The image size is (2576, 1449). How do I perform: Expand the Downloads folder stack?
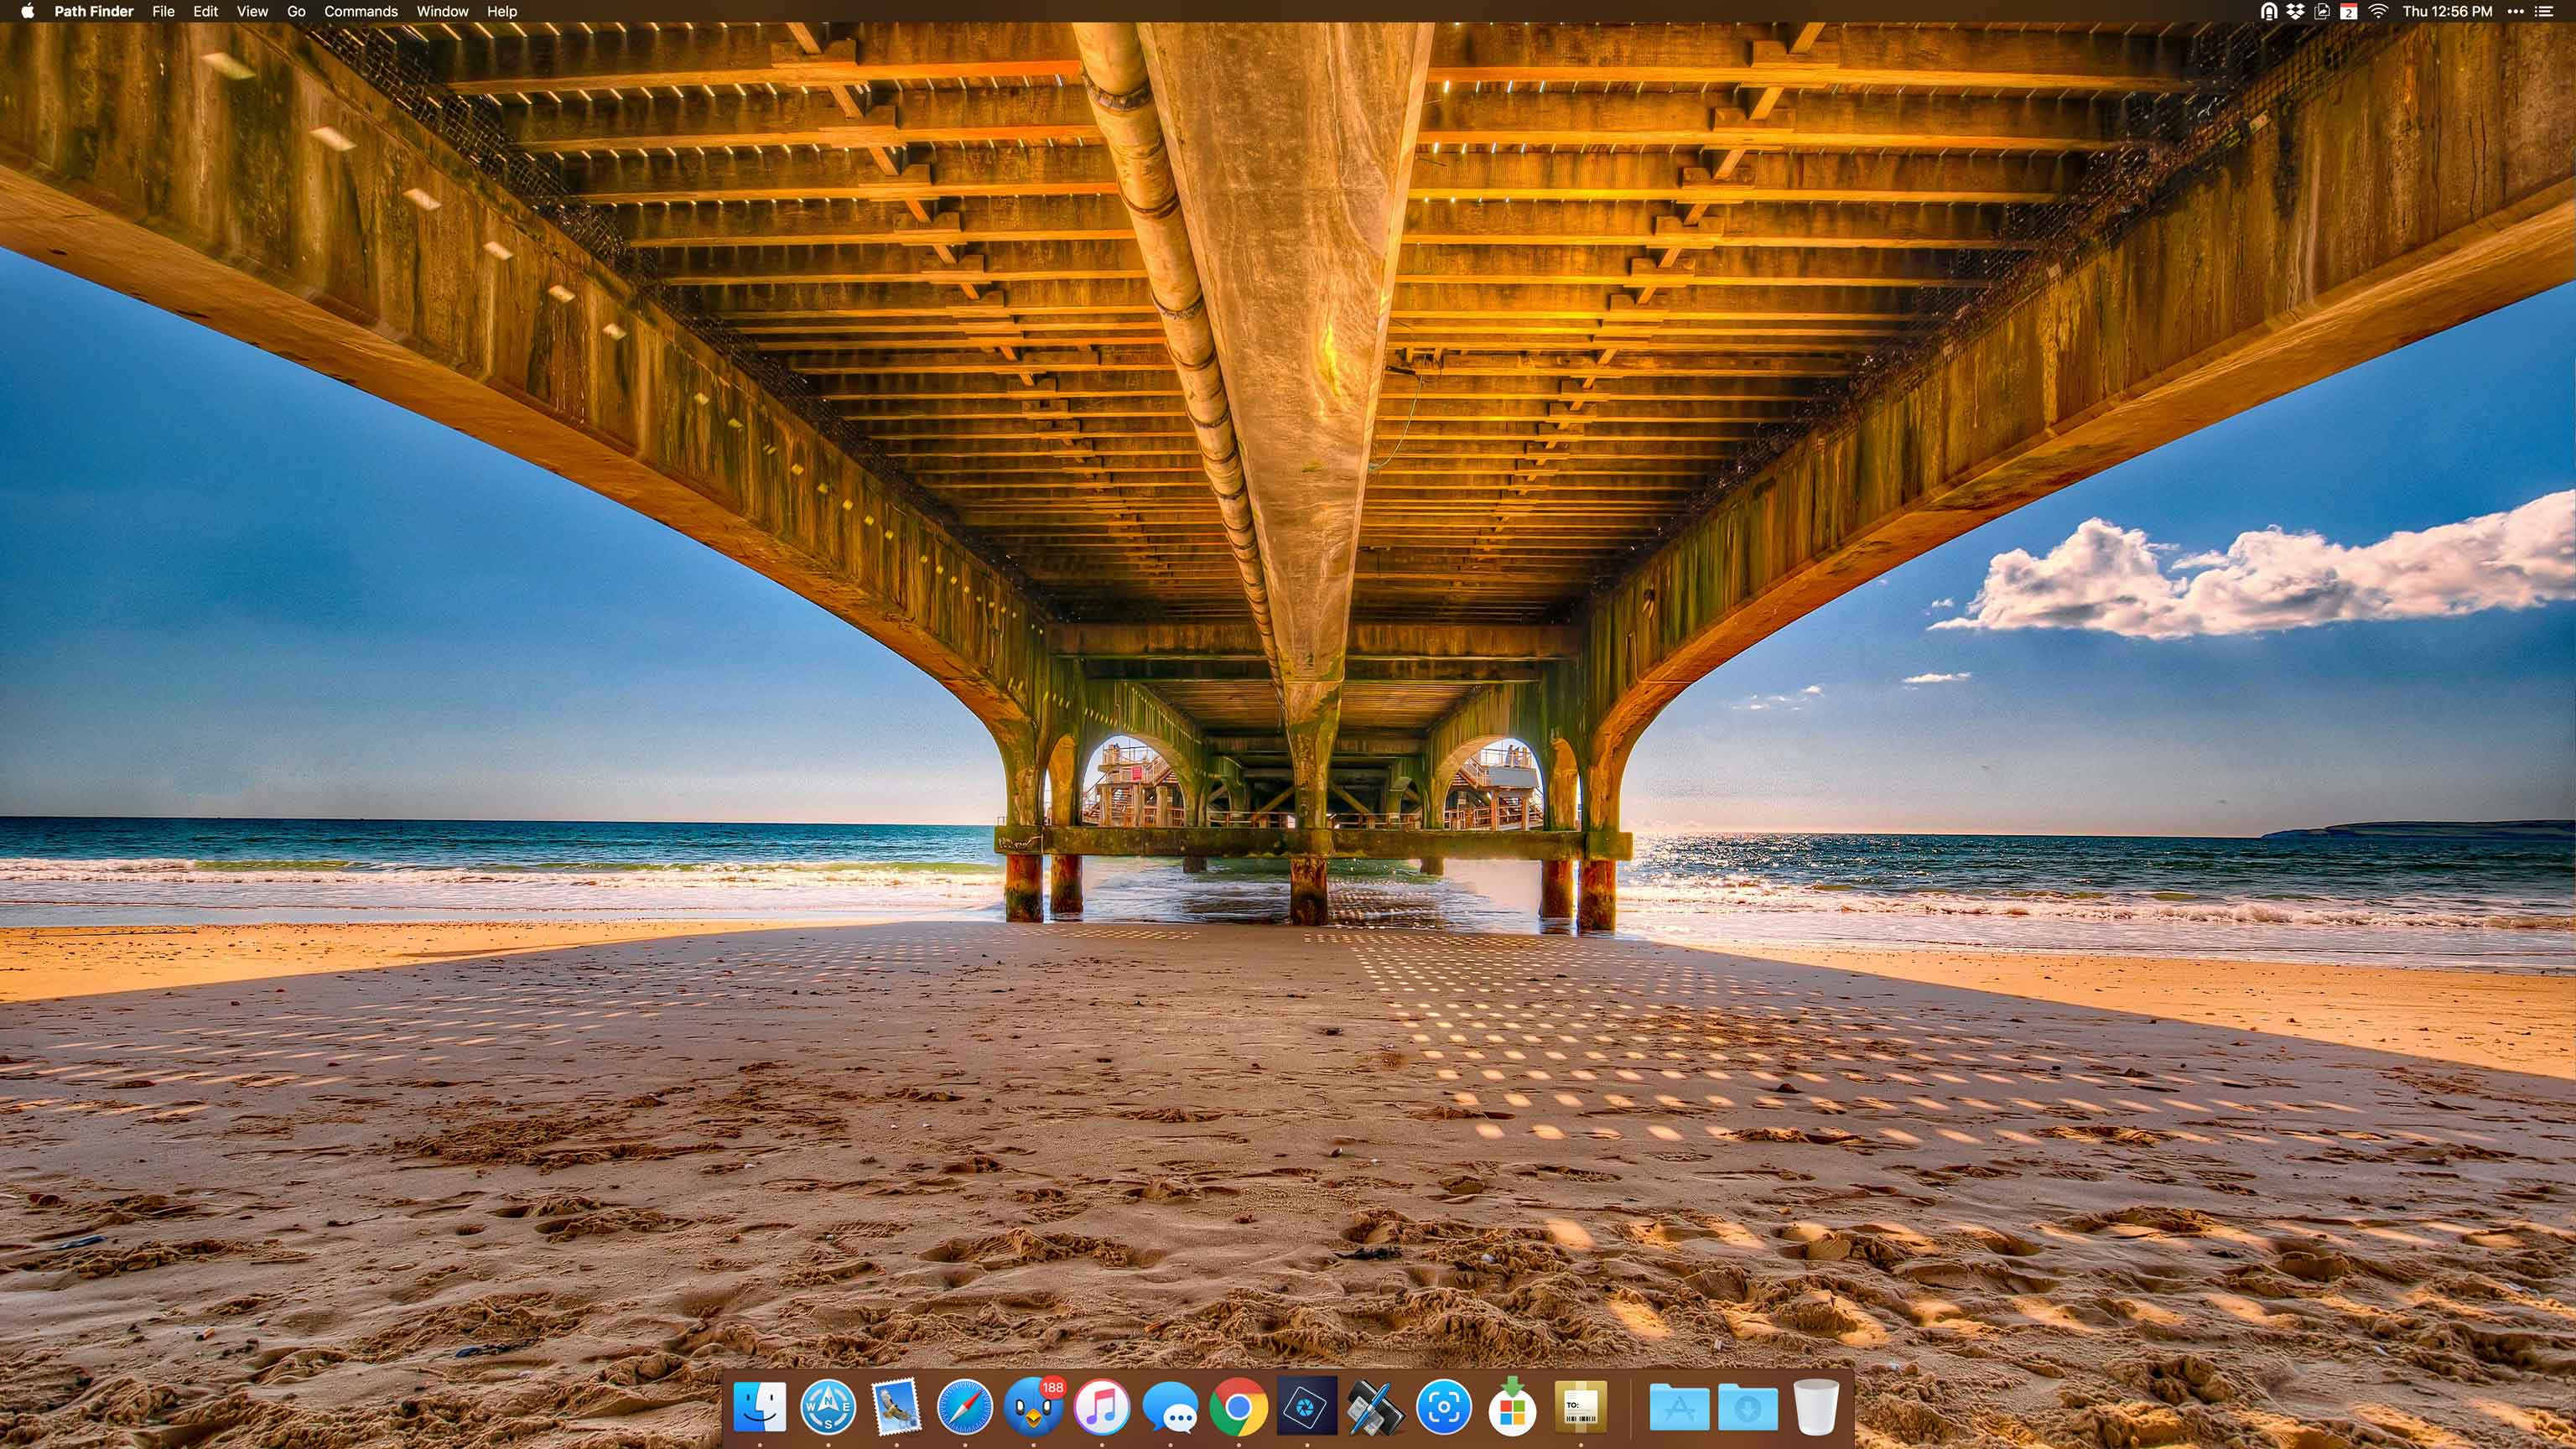[1747, 1406]
